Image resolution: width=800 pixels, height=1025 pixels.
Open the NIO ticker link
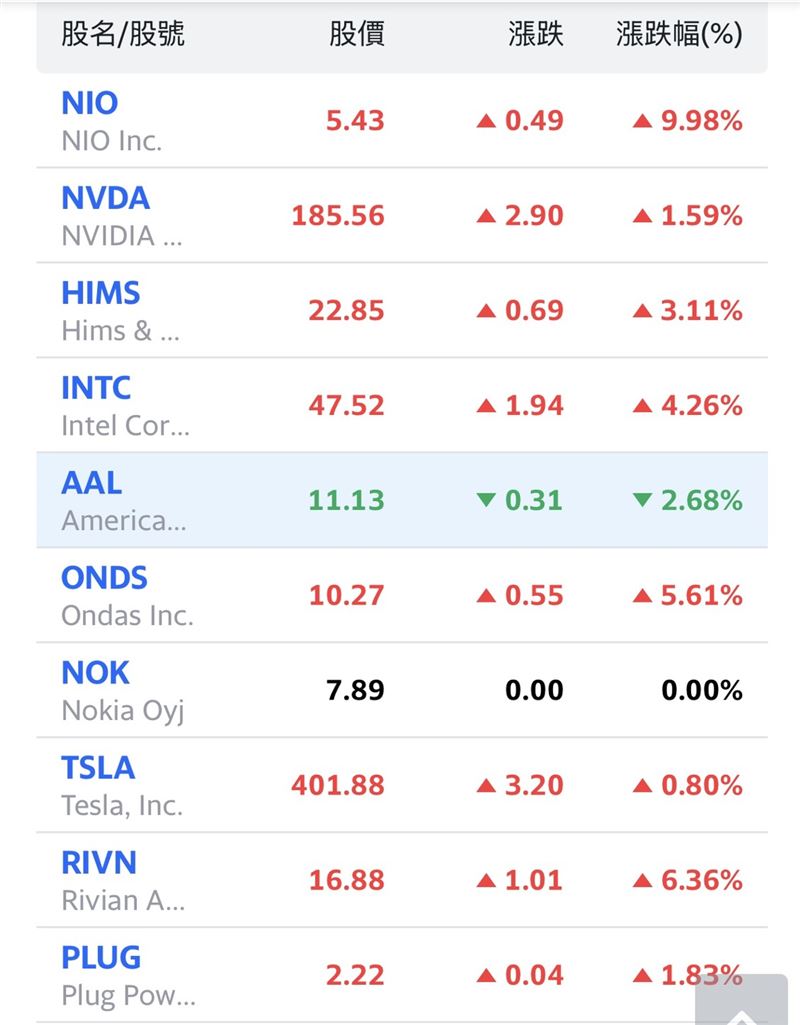[x=90, y=104]
